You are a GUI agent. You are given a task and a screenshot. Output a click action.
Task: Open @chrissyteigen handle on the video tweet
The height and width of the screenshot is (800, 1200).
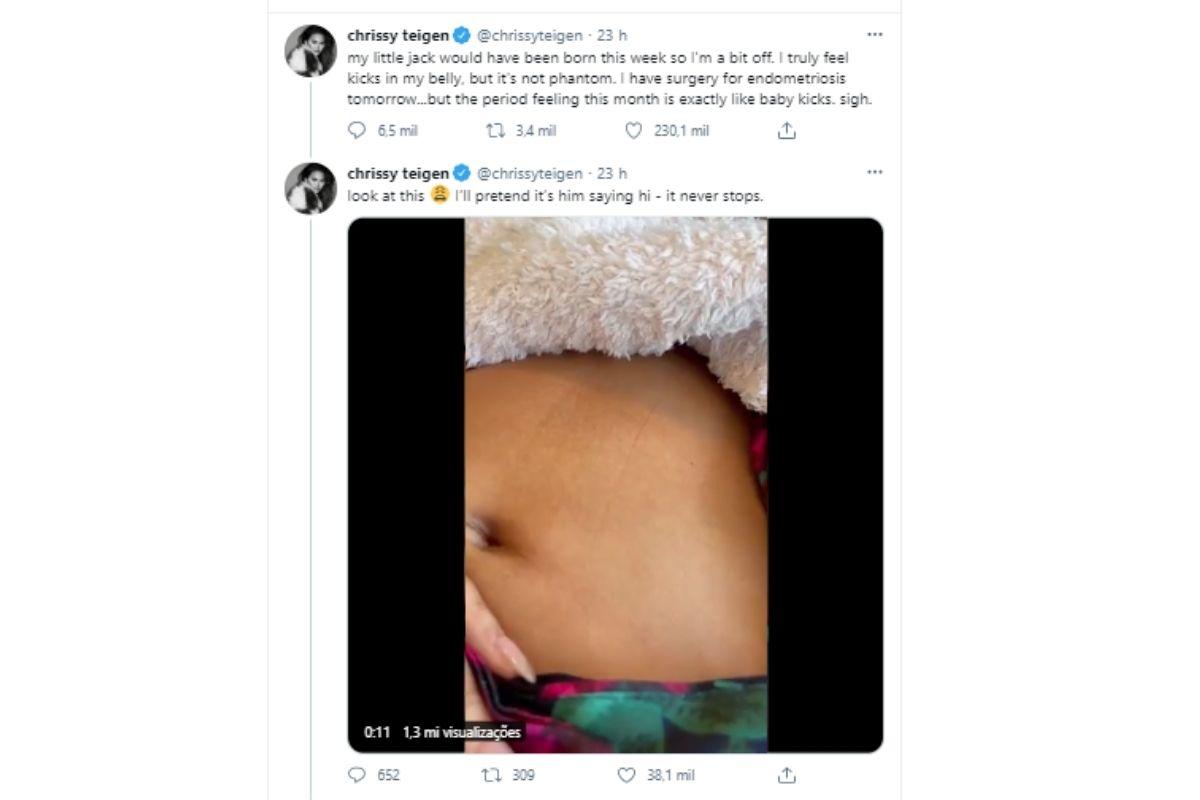pos(529,173)
